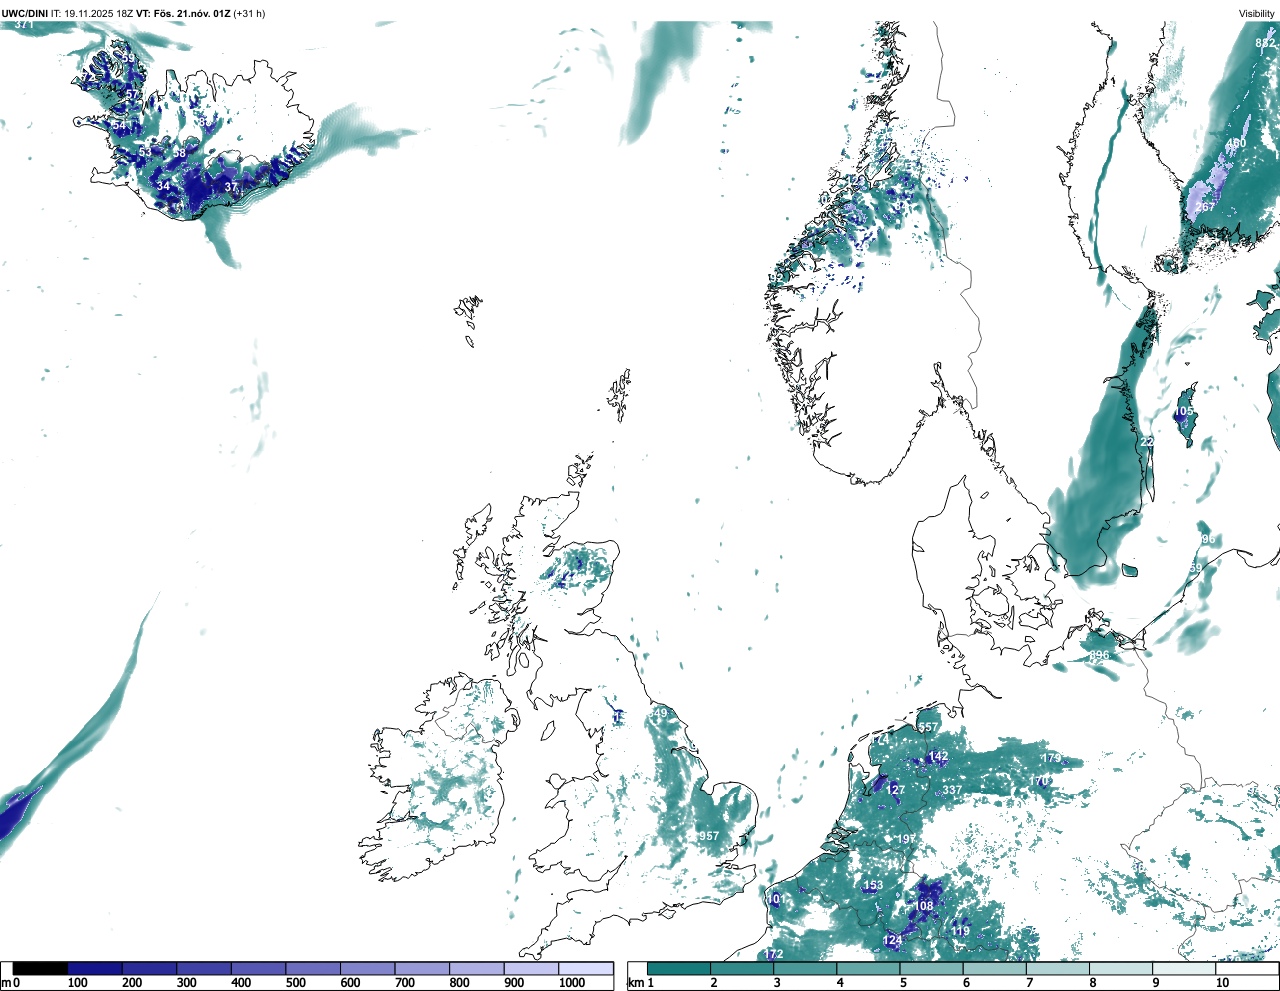1280x991 pixels.
Task: Click the '7' tick label on the kilometre scale
Action: coord(1028,983)
